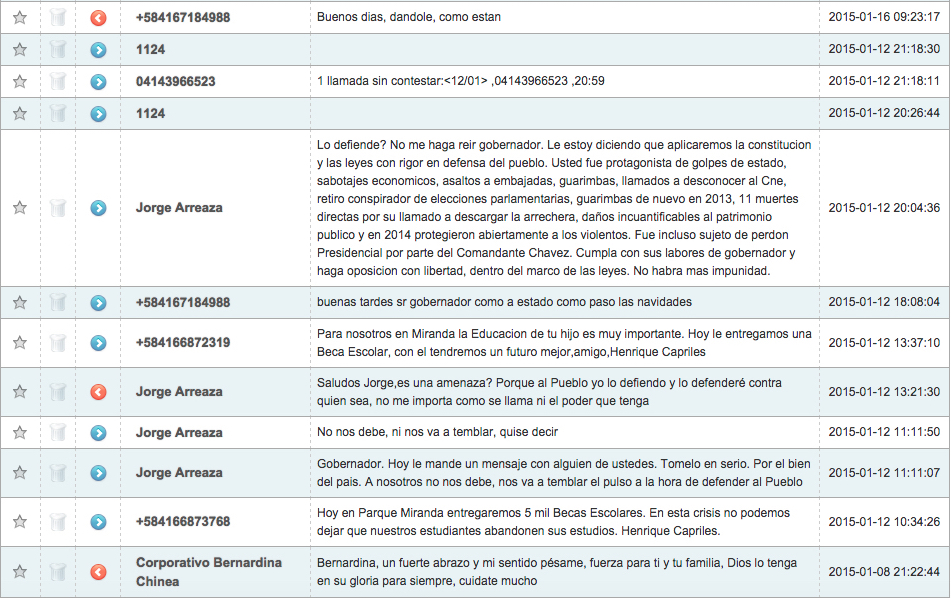Screen dimensions: 951x598
Task: Delete the Beca Escolar message at 13:37:10
Action: point(58,343)
